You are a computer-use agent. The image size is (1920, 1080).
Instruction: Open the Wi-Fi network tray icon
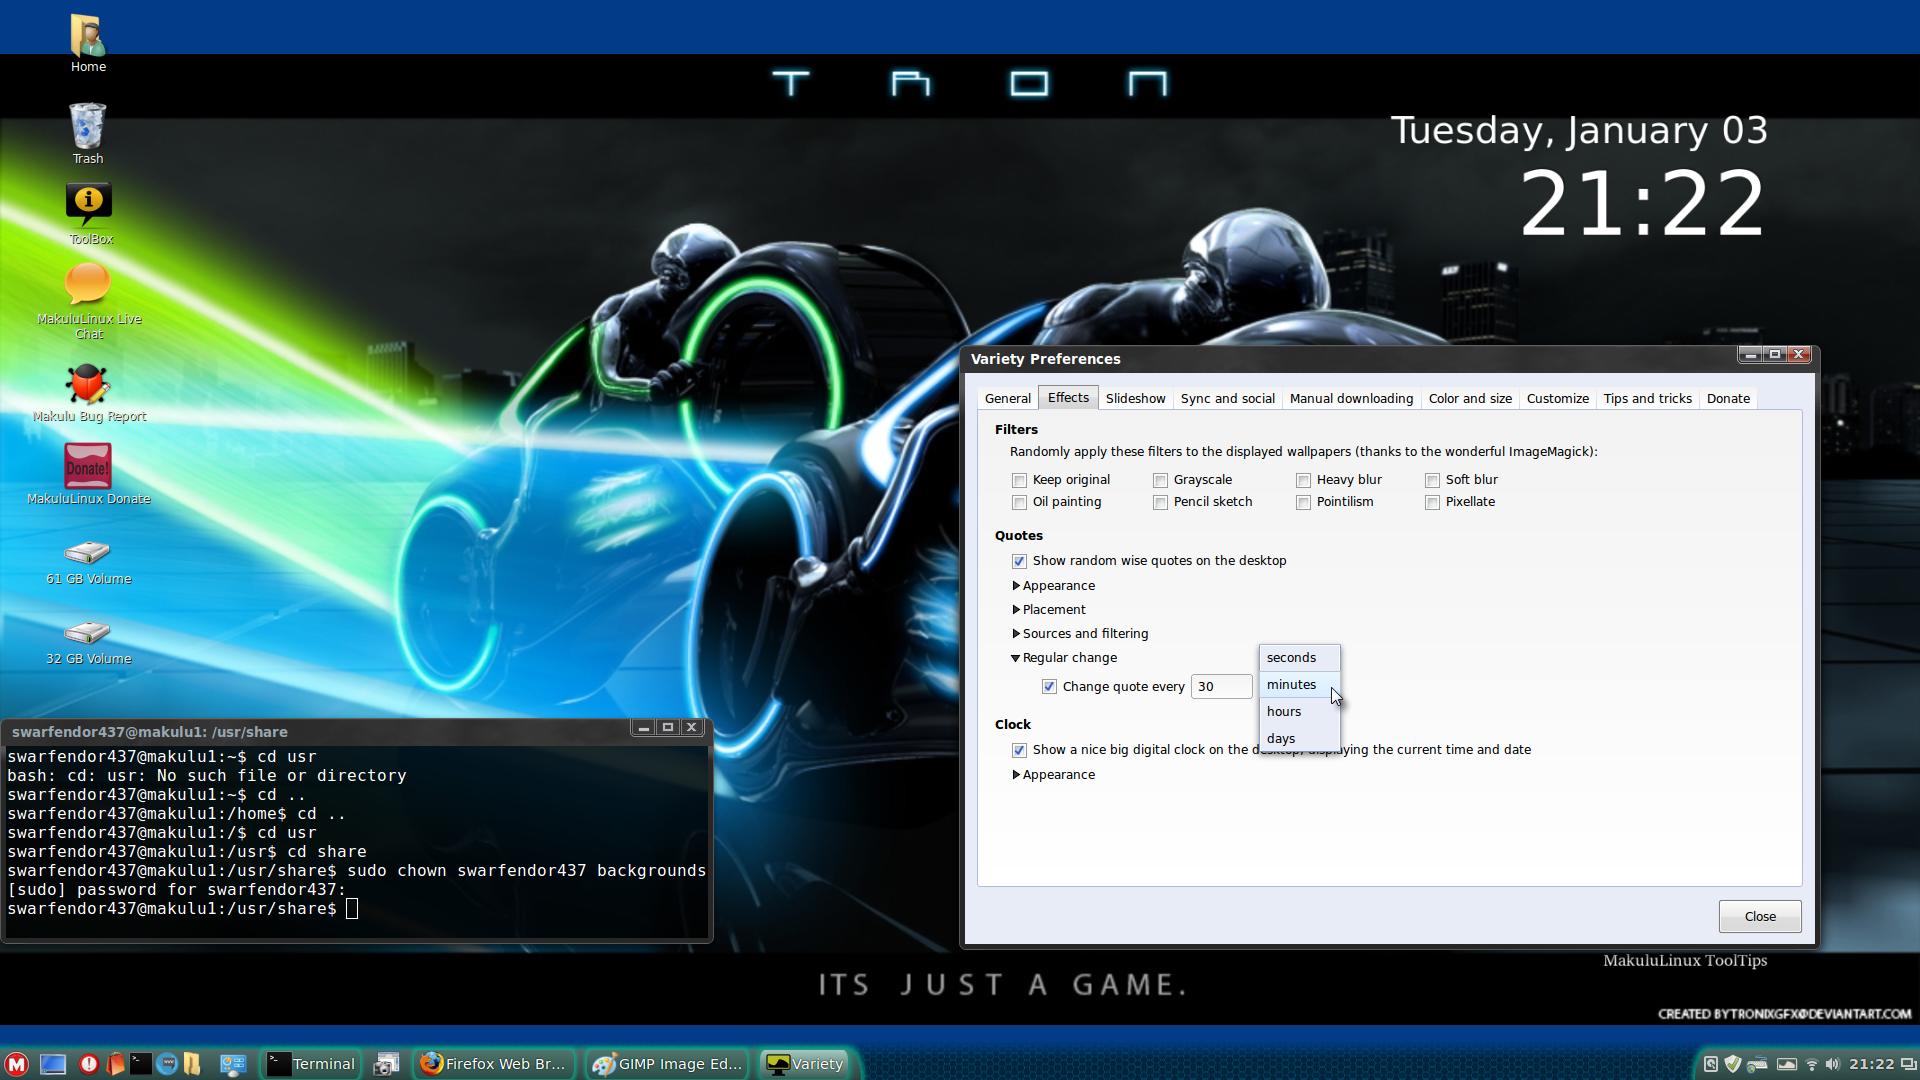(x=1811, y=1064)
